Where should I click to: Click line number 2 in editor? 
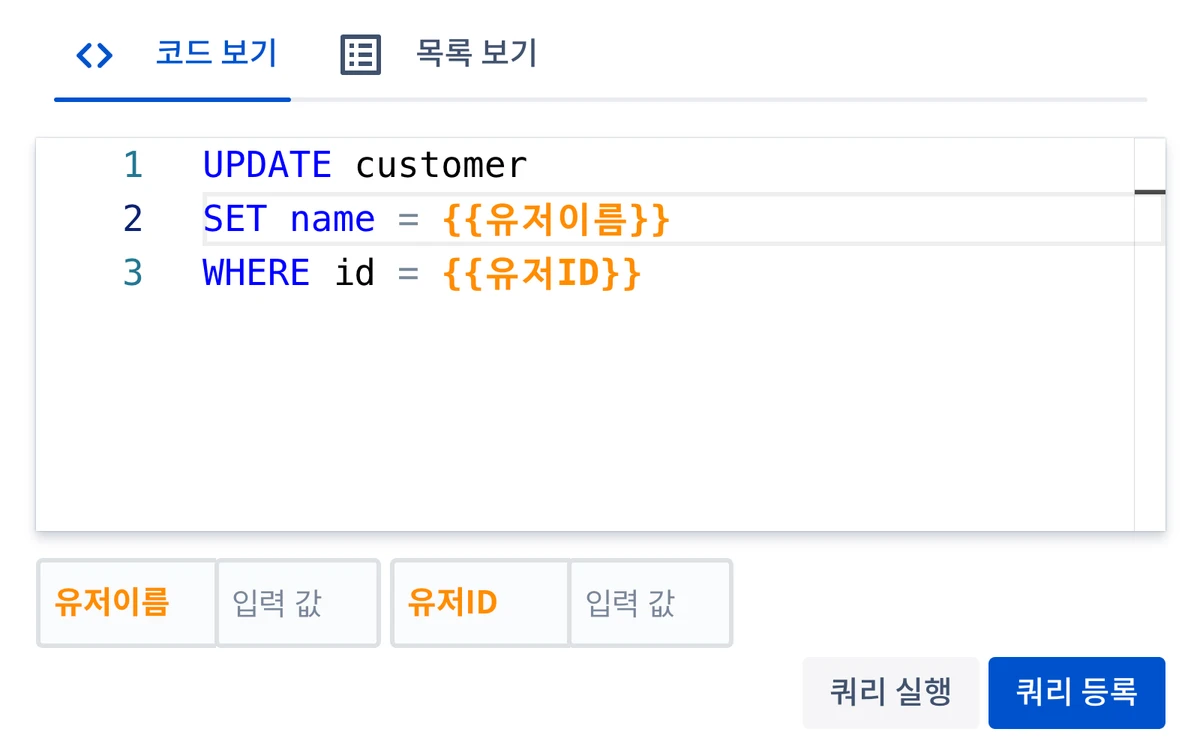[x=133, y=219]
